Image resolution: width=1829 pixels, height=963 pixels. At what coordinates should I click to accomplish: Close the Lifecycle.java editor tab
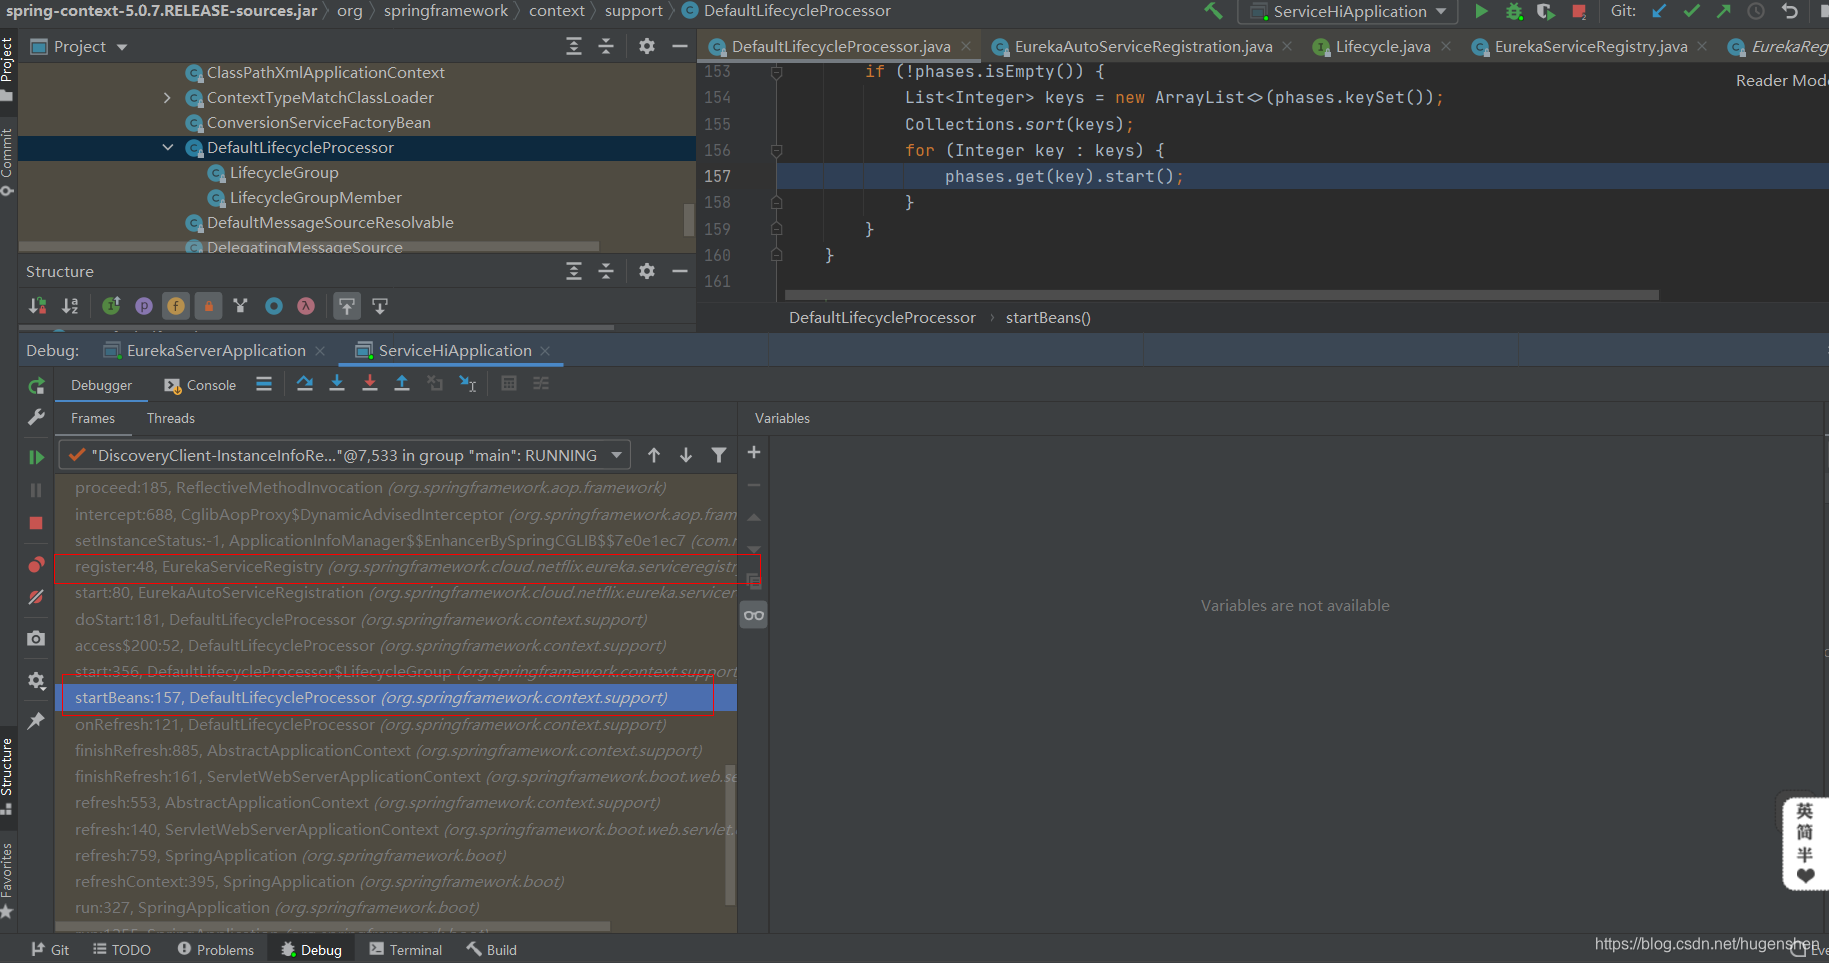[x=1446, y=46]
